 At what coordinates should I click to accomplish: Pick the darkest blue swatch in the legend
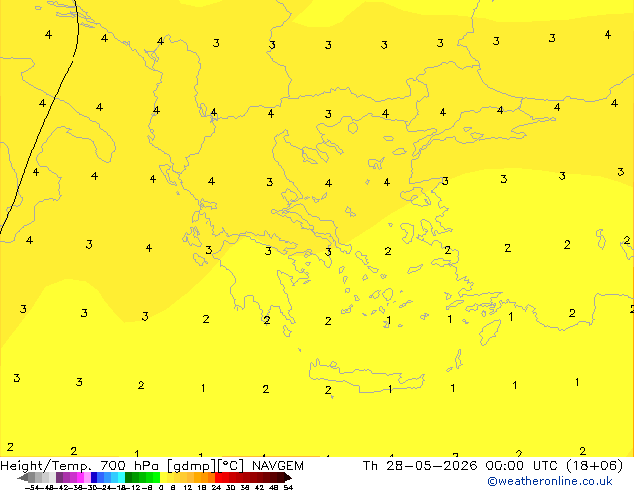pos(94,477)
